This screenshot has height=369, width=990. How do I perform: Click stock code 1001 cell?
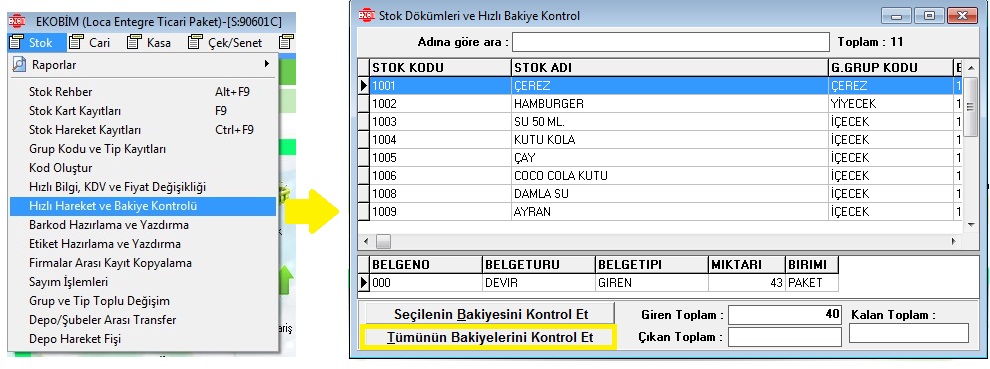(440, 86)
